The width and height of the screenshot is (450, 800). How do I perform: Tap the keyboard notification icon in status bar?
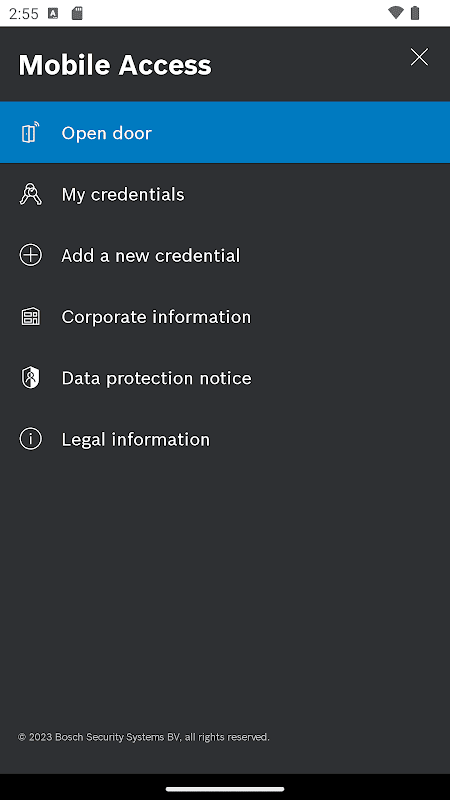pyautogui.click(x=53, y=13)
